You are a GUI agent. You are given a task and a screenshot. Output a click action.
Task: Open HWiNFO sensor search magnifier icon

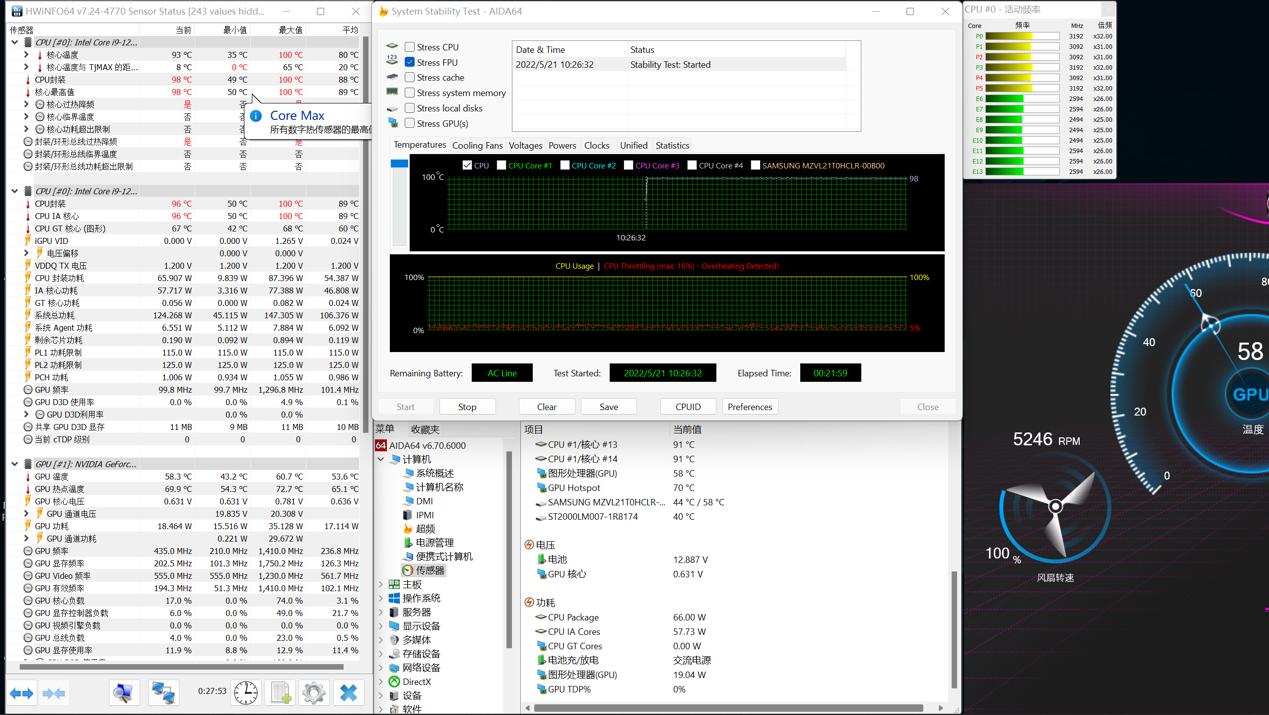(x=123, y=692)
